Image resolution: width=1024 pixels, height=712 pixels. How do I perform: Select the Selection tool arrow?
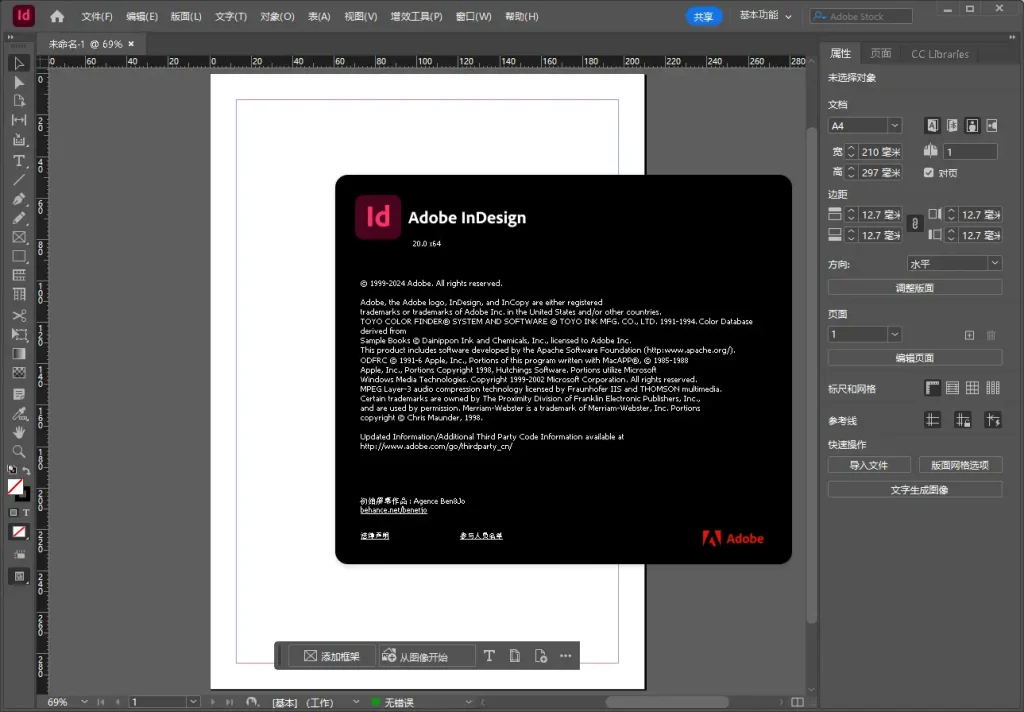pos(19,63)
